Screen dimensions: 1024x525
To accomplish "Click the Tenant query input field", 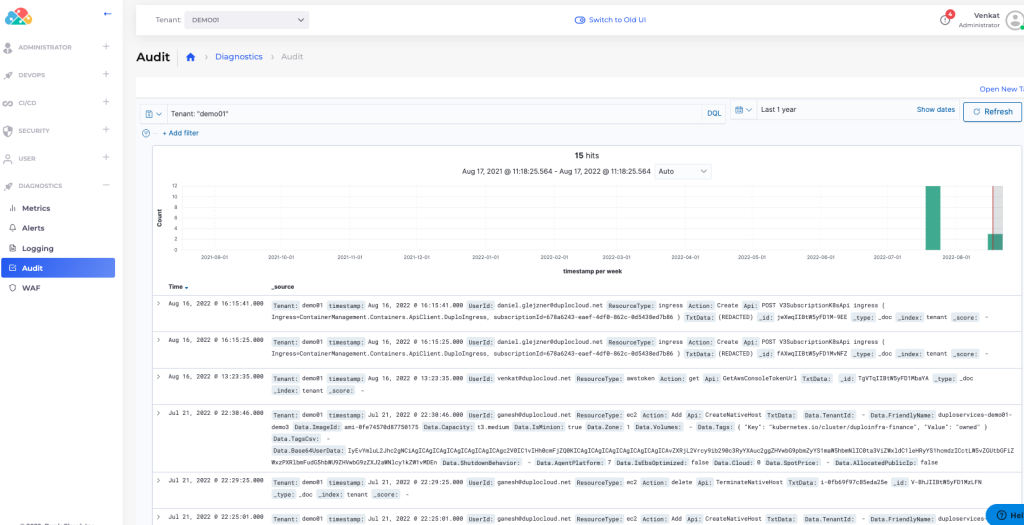I will [x=430, y=113].
